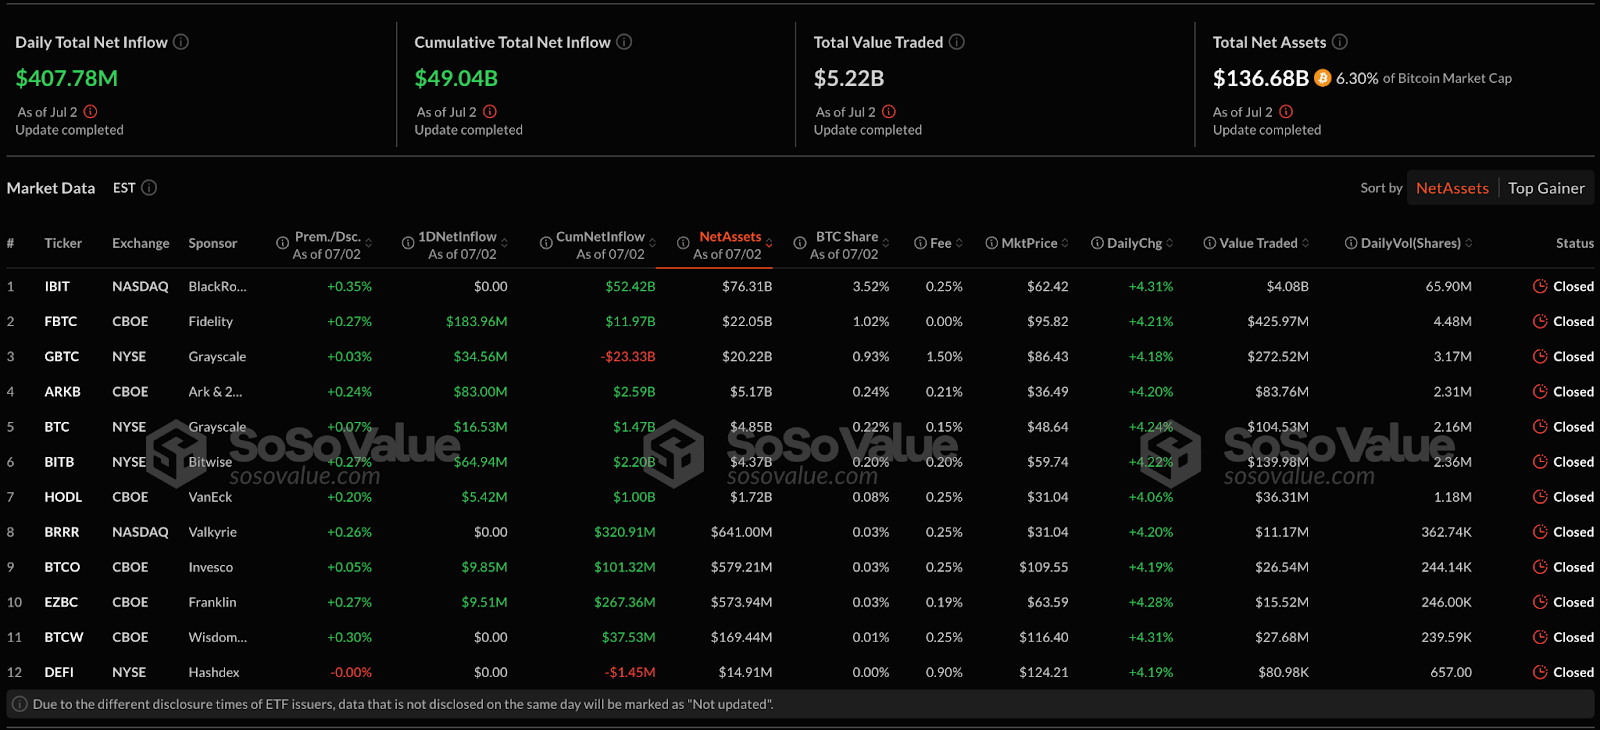Click info icon before Value Traded column header

[1210, 243]
